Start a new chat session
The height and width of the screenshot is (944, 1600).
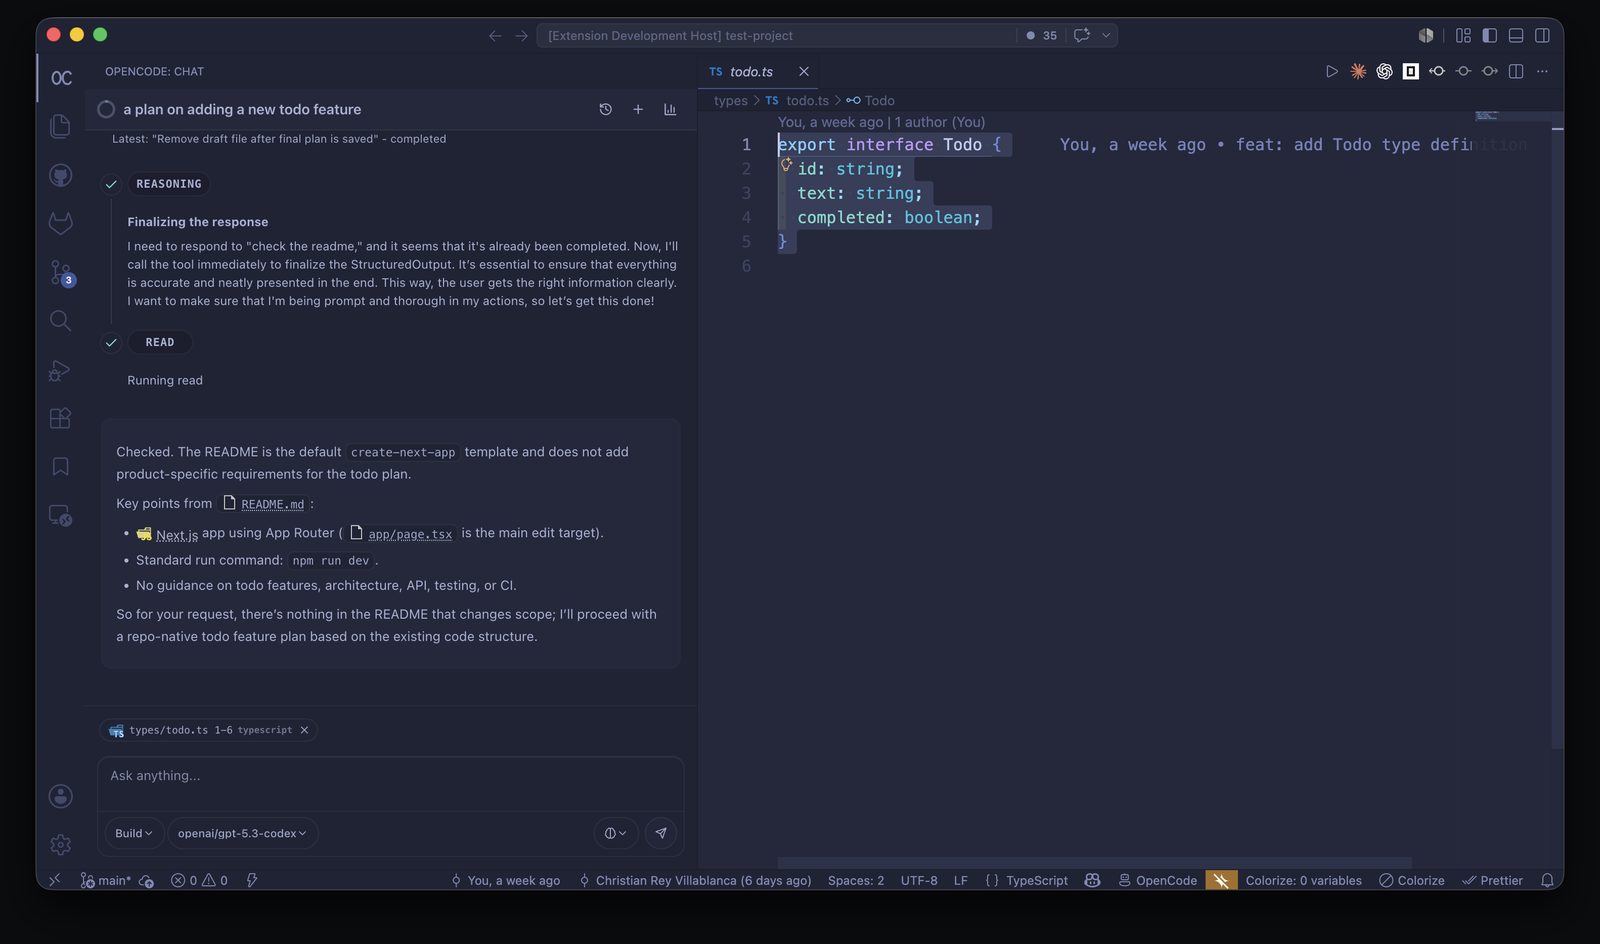point(638,109)
